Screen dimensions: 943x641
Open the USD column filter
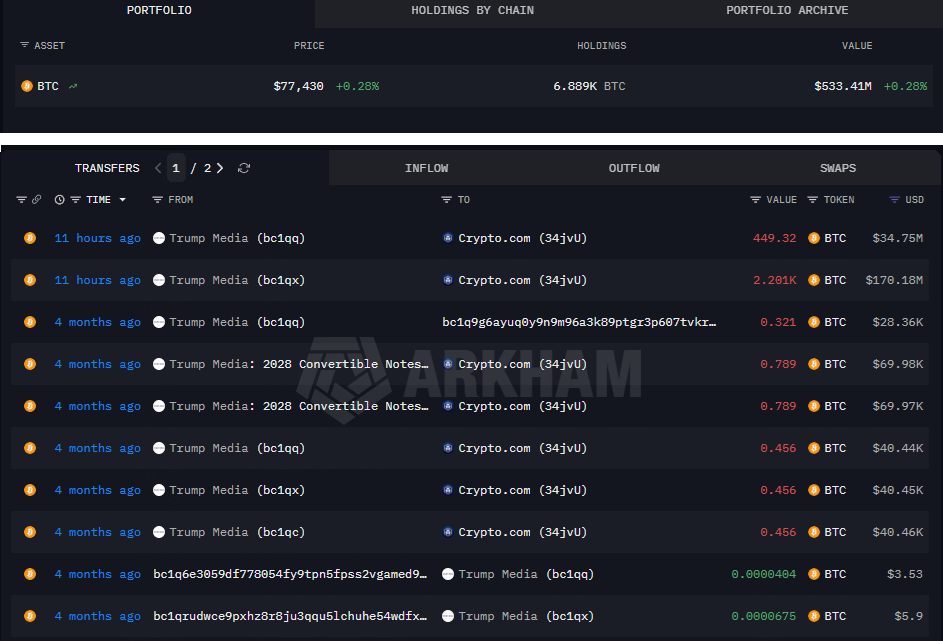click(894, 200)
